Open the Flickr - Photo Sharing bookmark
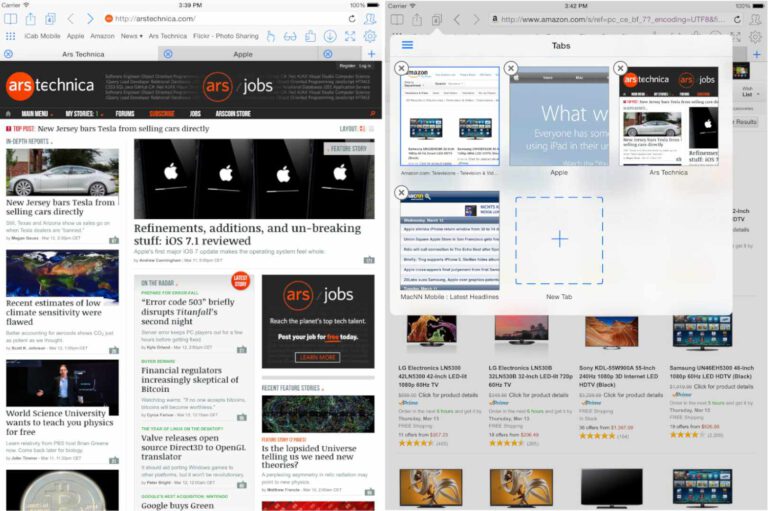The width and height of the screenshot is (768, 511). click(226, 36)
